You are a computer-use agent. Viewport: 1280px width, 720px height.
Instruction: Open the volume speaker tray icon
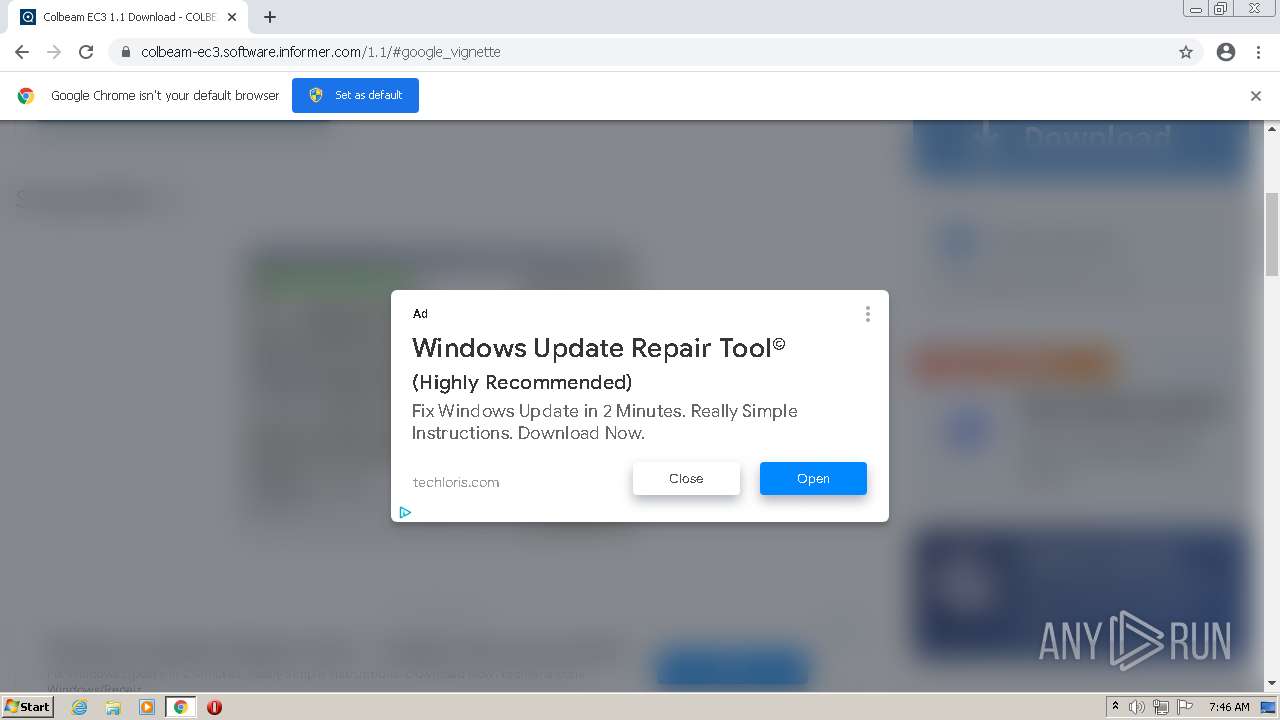click(1137, 707)
